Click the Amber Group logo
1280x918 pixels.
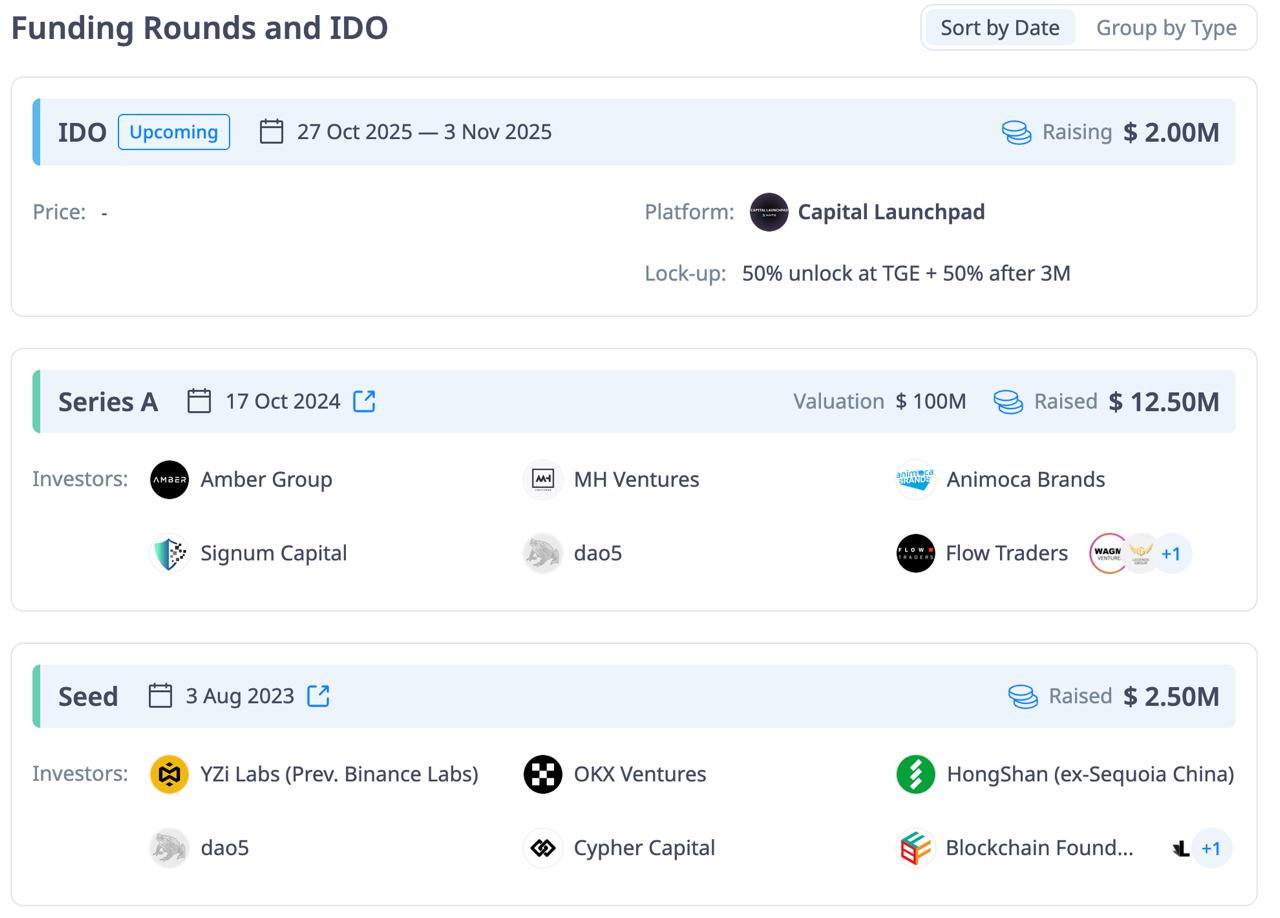[169, 480]
